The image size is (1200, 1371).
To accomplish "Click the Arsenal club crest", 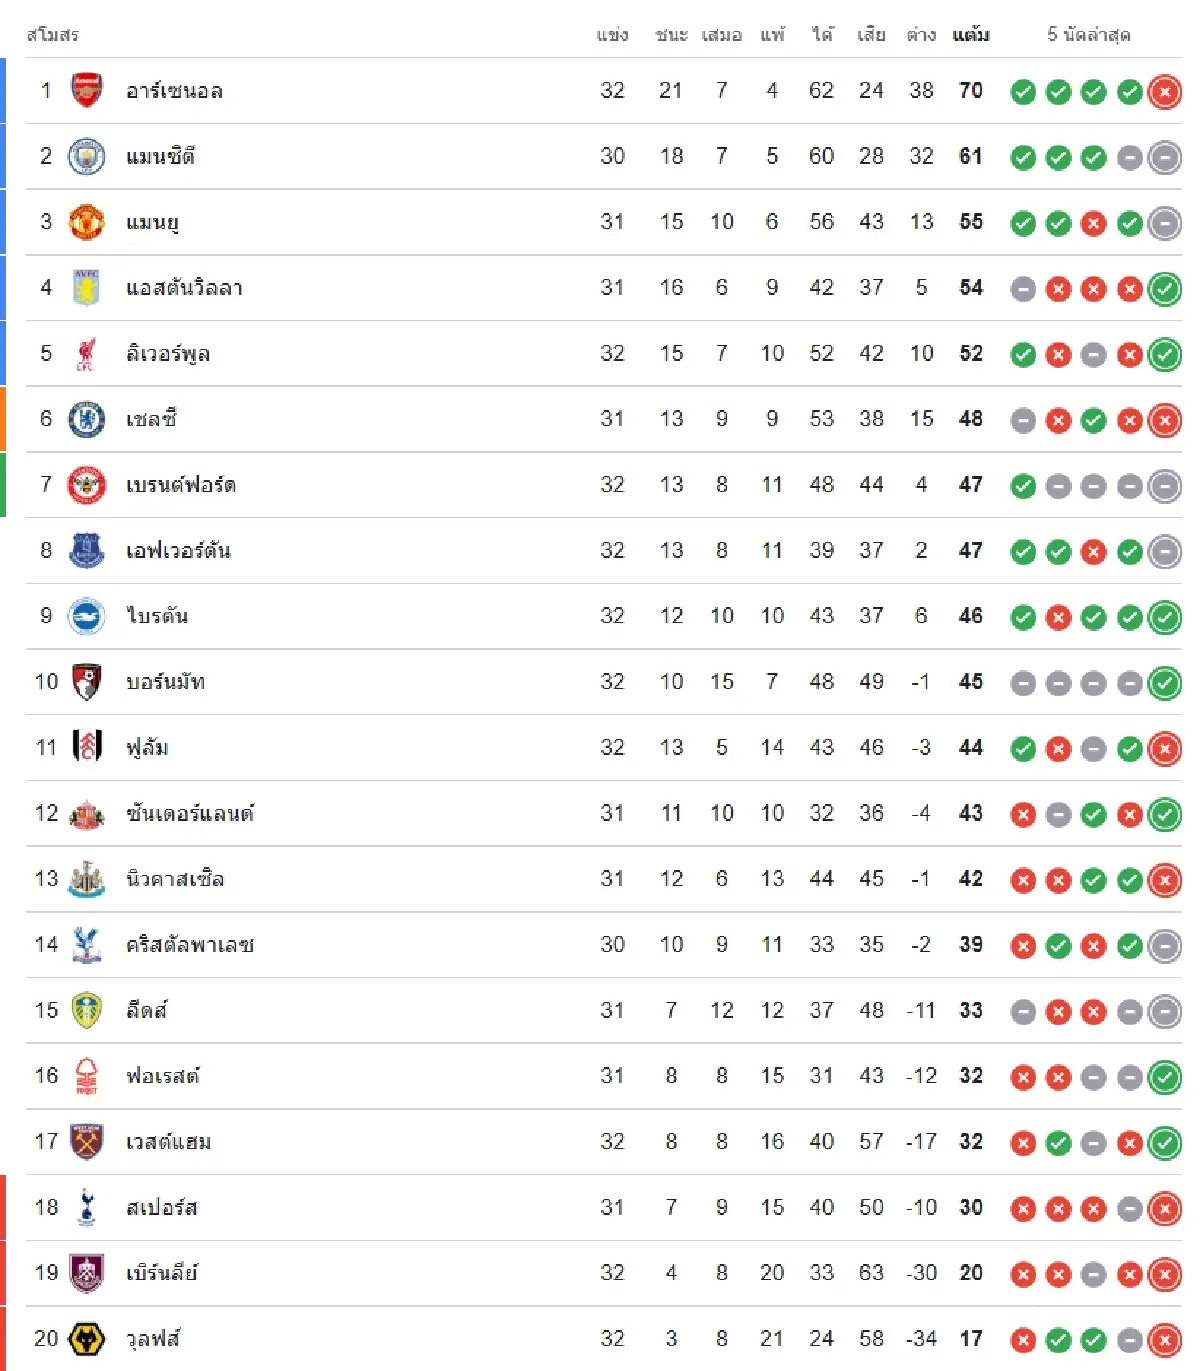I will [x=87, y=91].
